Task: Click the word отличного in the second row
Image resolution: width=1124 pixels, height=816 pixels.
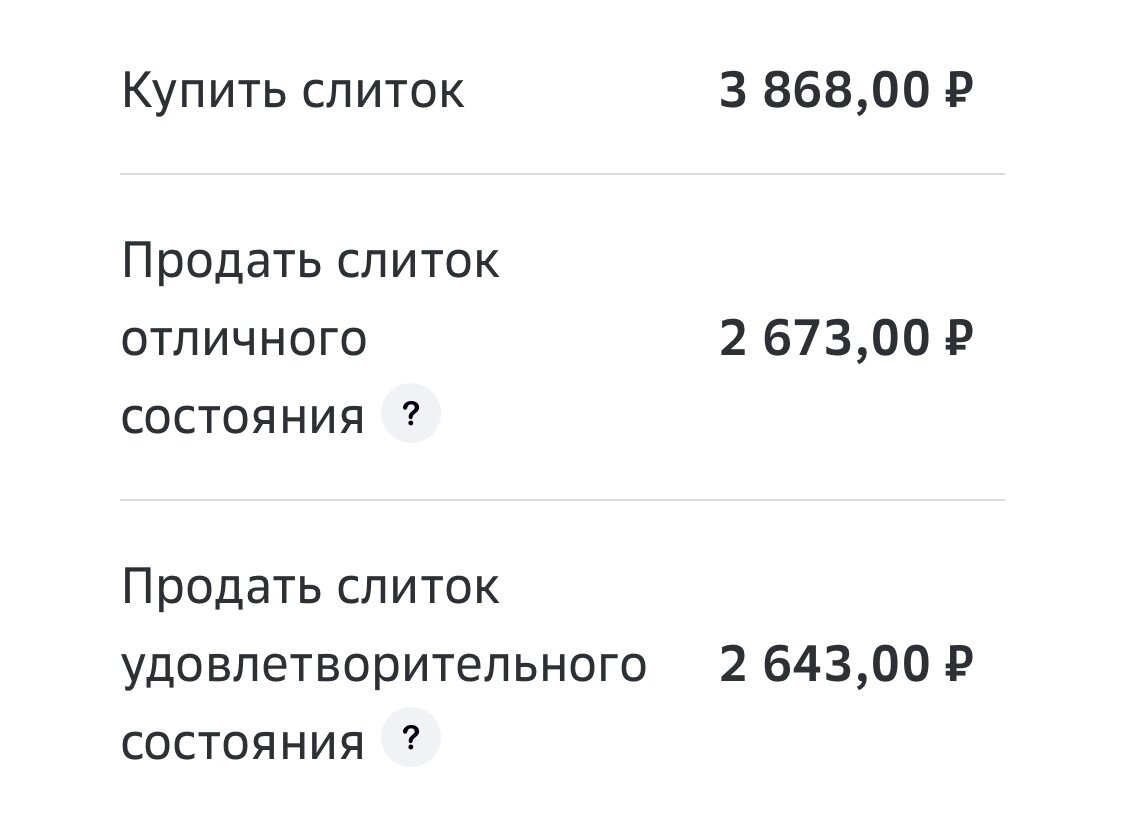Action: point(244,337)
